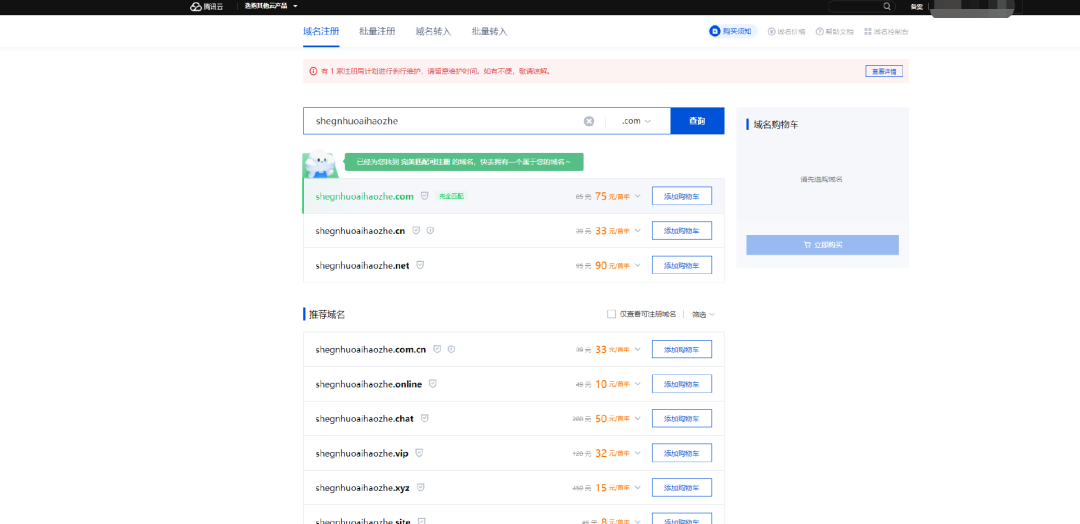
Task: Add shegnhuoaihaozhe.chat to the cart
Action: pos(682,419)
